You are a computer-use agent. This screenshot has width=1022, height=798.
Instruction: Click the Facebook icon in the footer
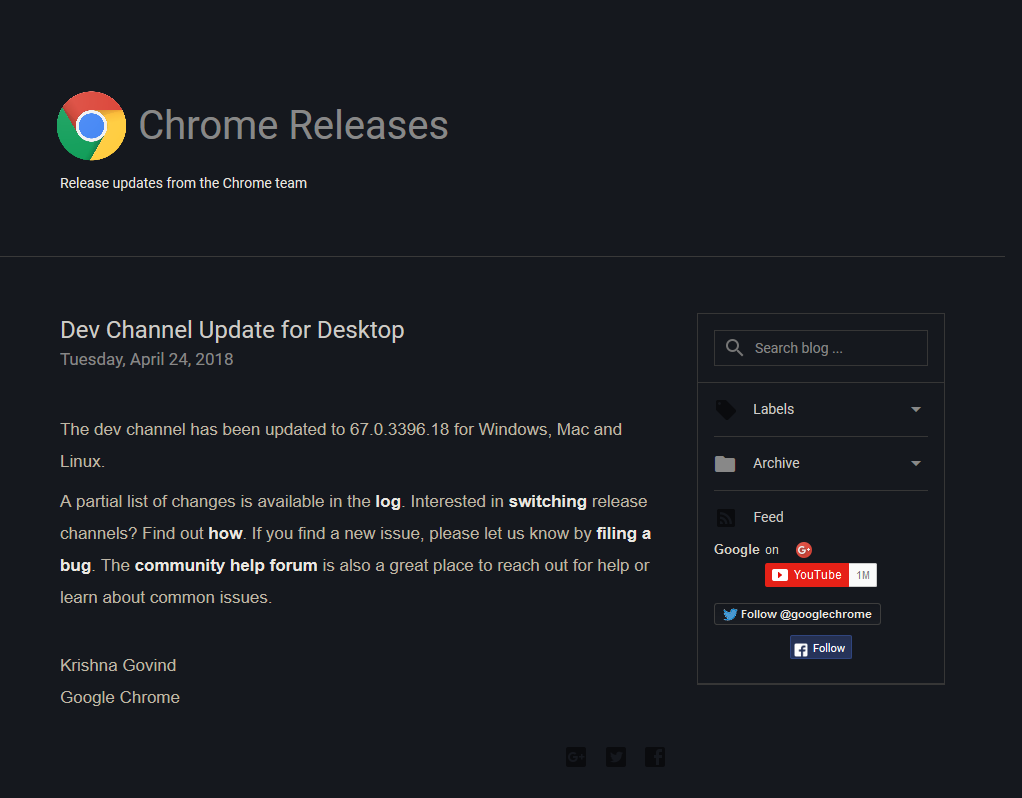655,757
